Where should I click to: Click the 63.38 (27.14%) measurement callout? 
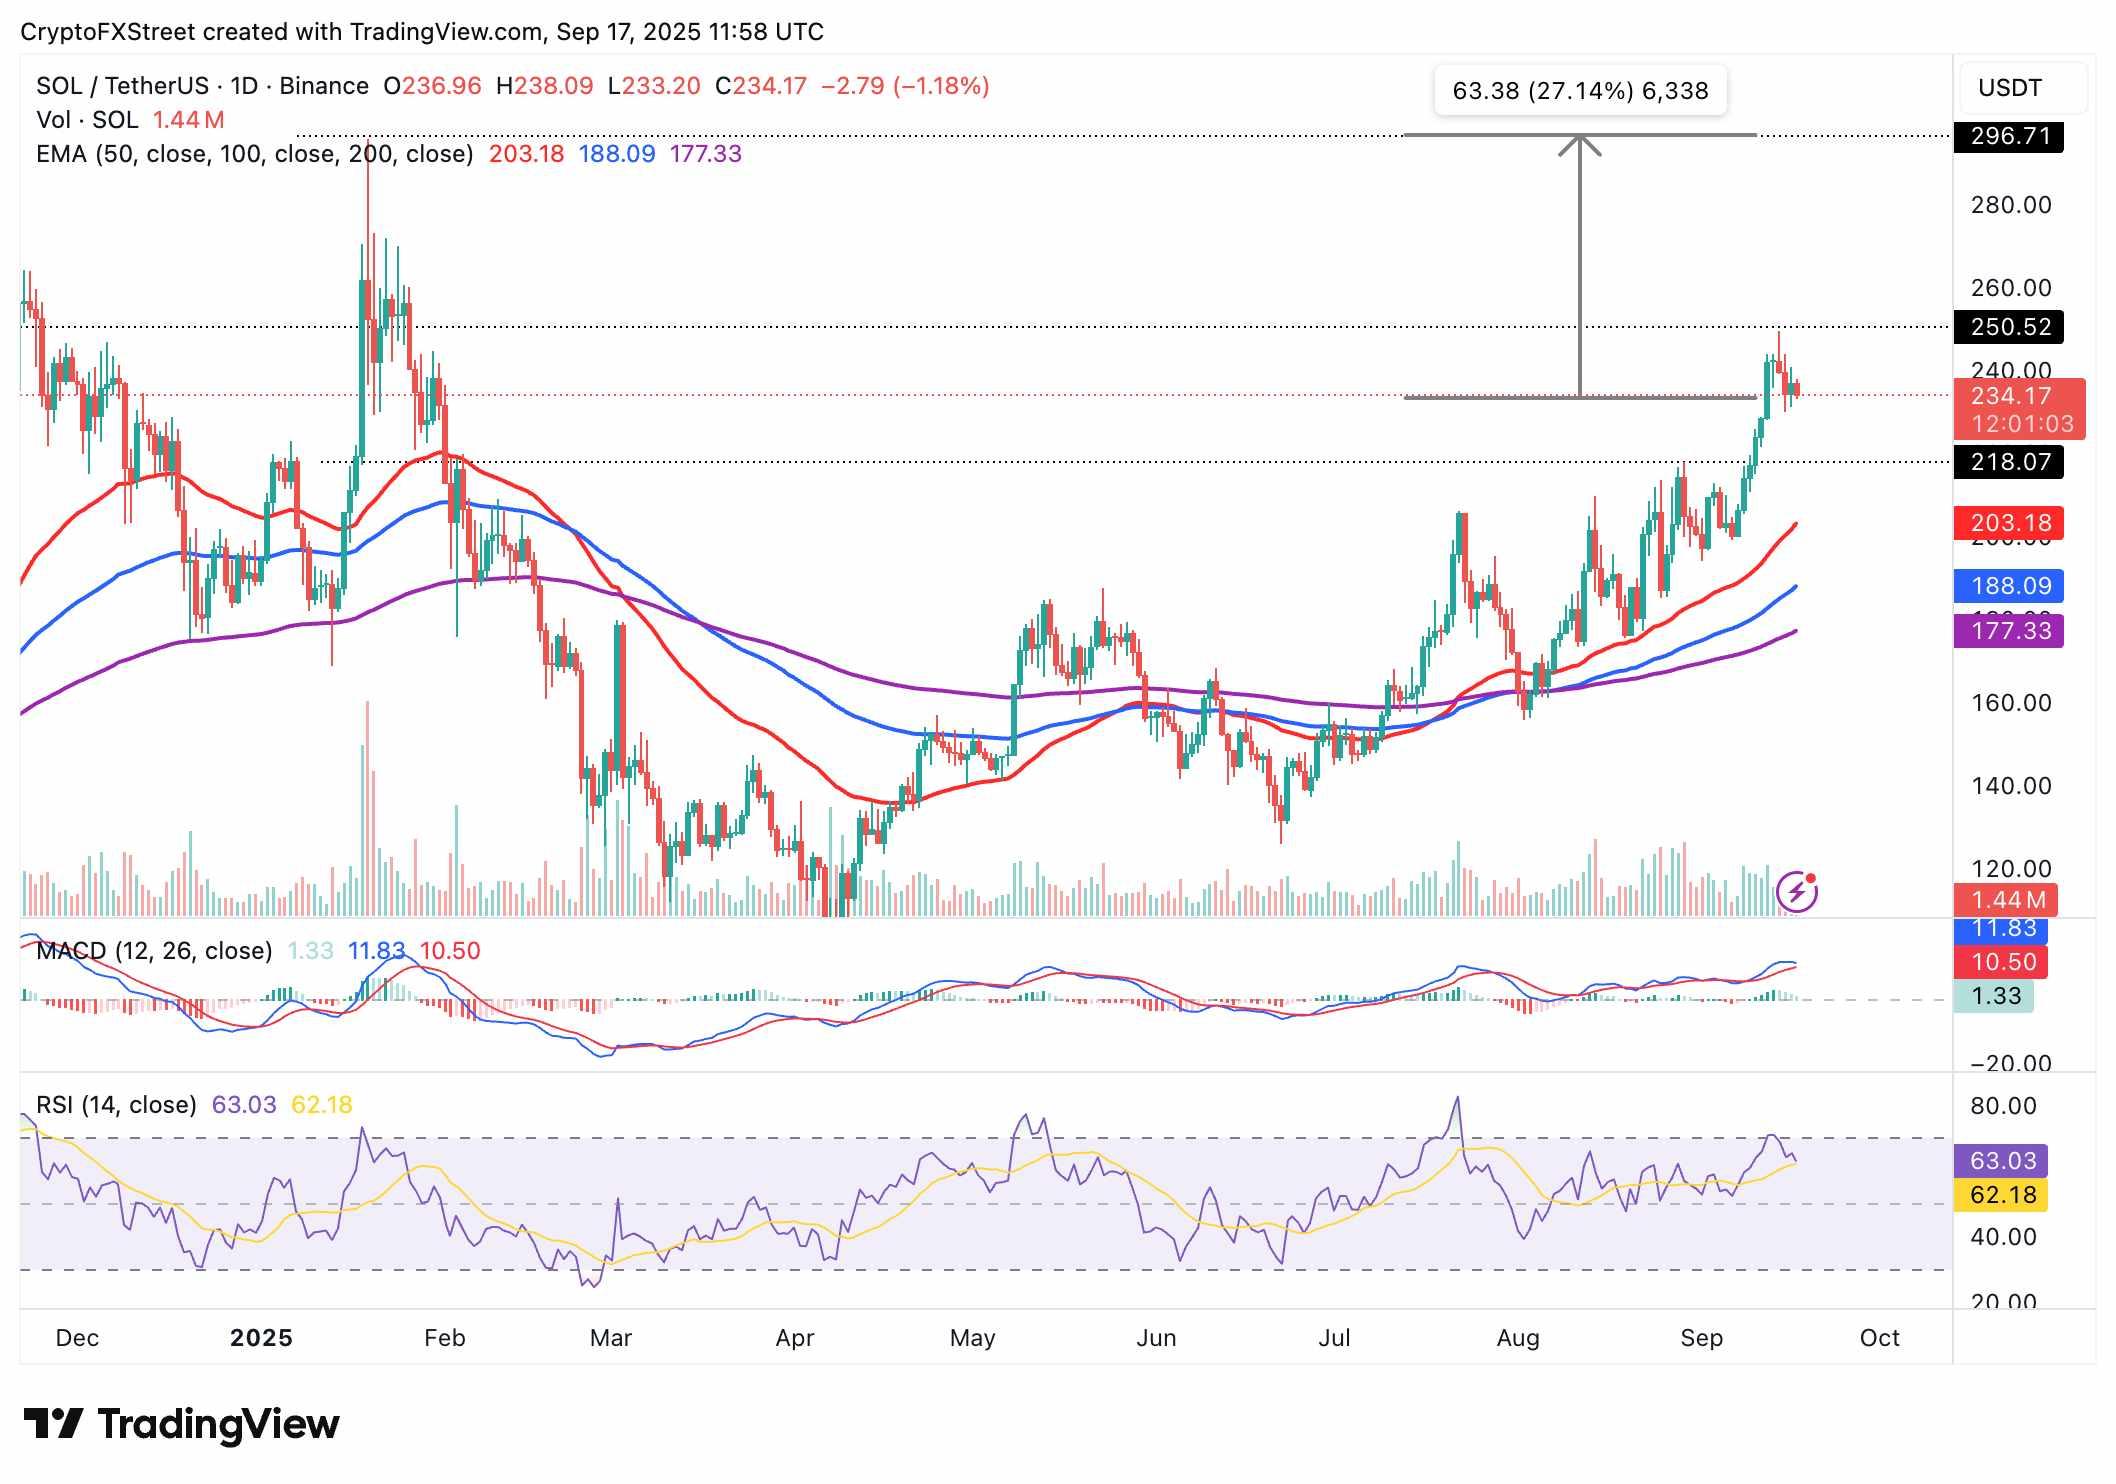click(1581, 91)
